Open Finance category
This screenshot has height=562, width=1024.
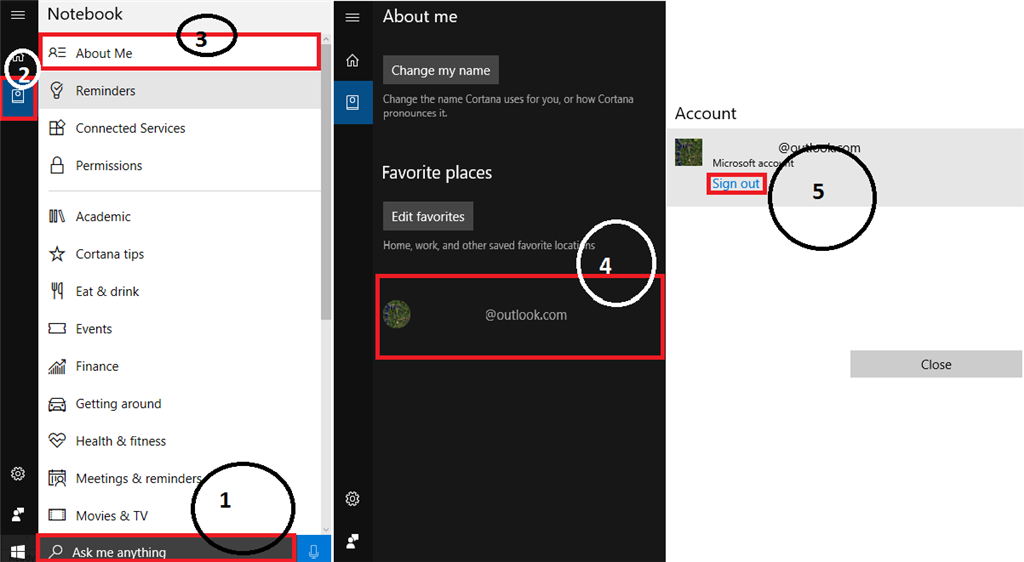click(x=180, y=366)
